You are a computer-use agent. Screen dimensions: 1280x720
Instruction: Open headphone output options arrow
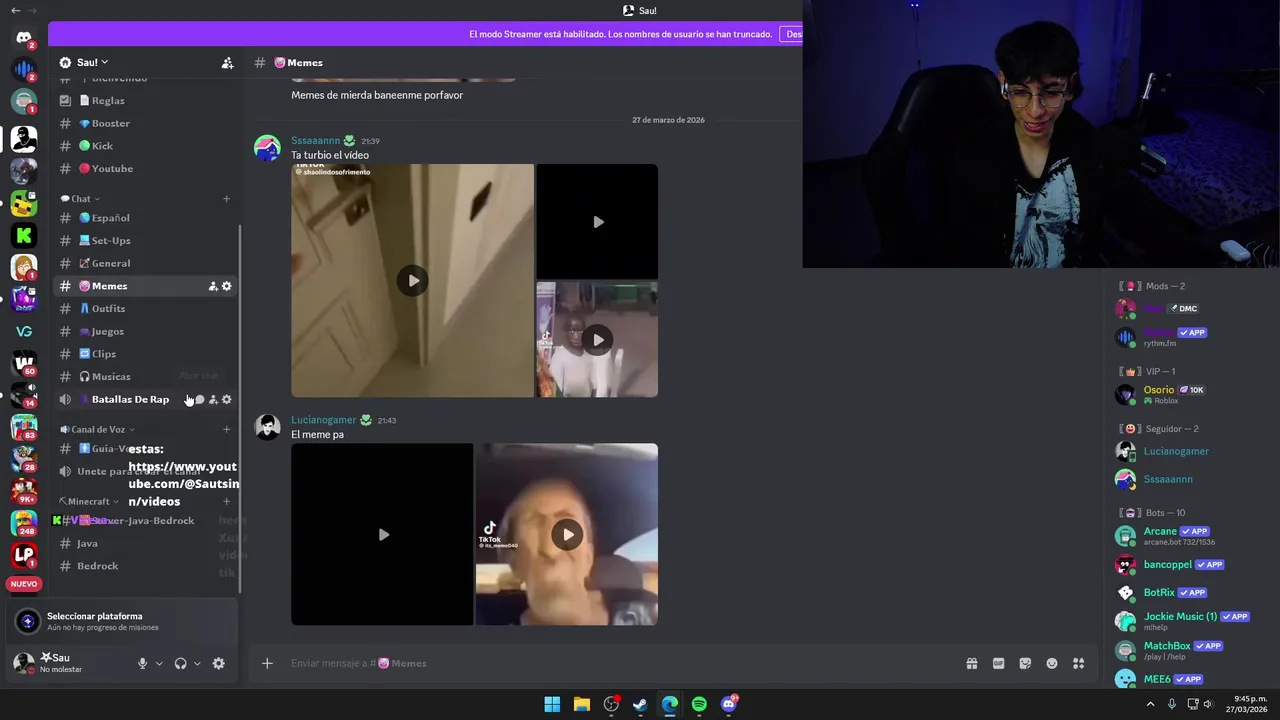[x=197, y=663]
